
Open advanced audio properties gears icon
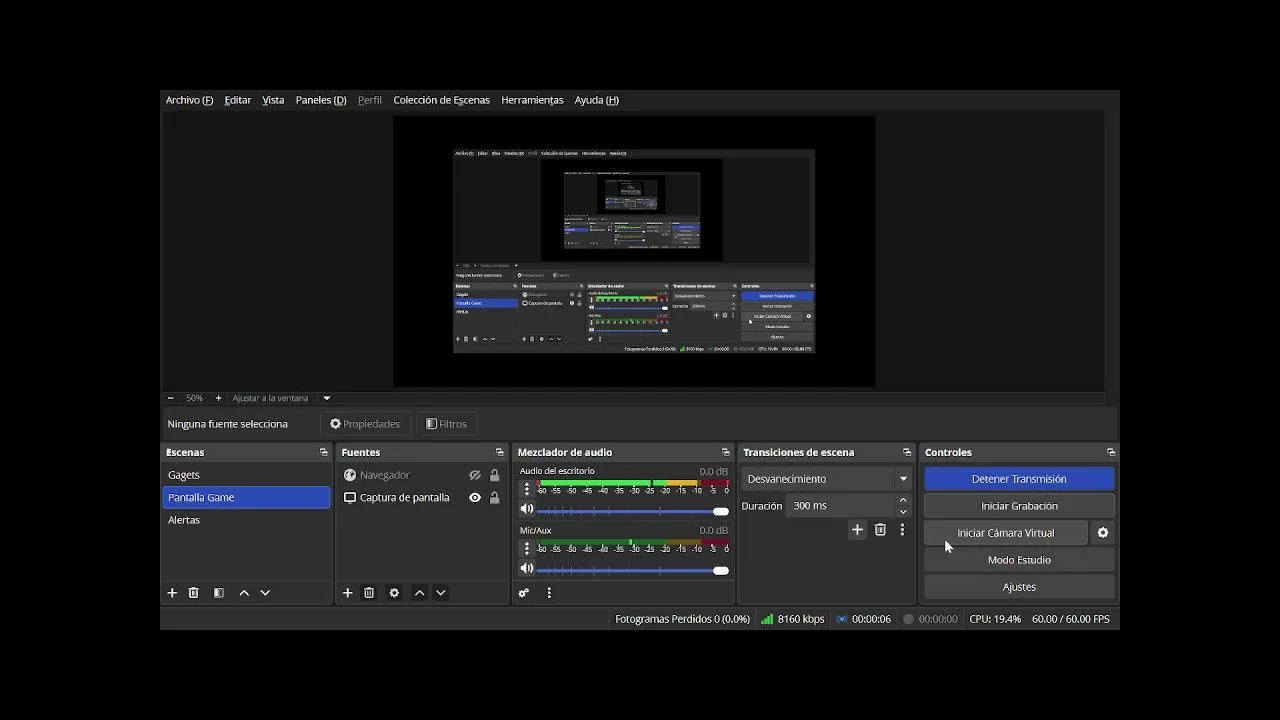click(x=524, y=593)
